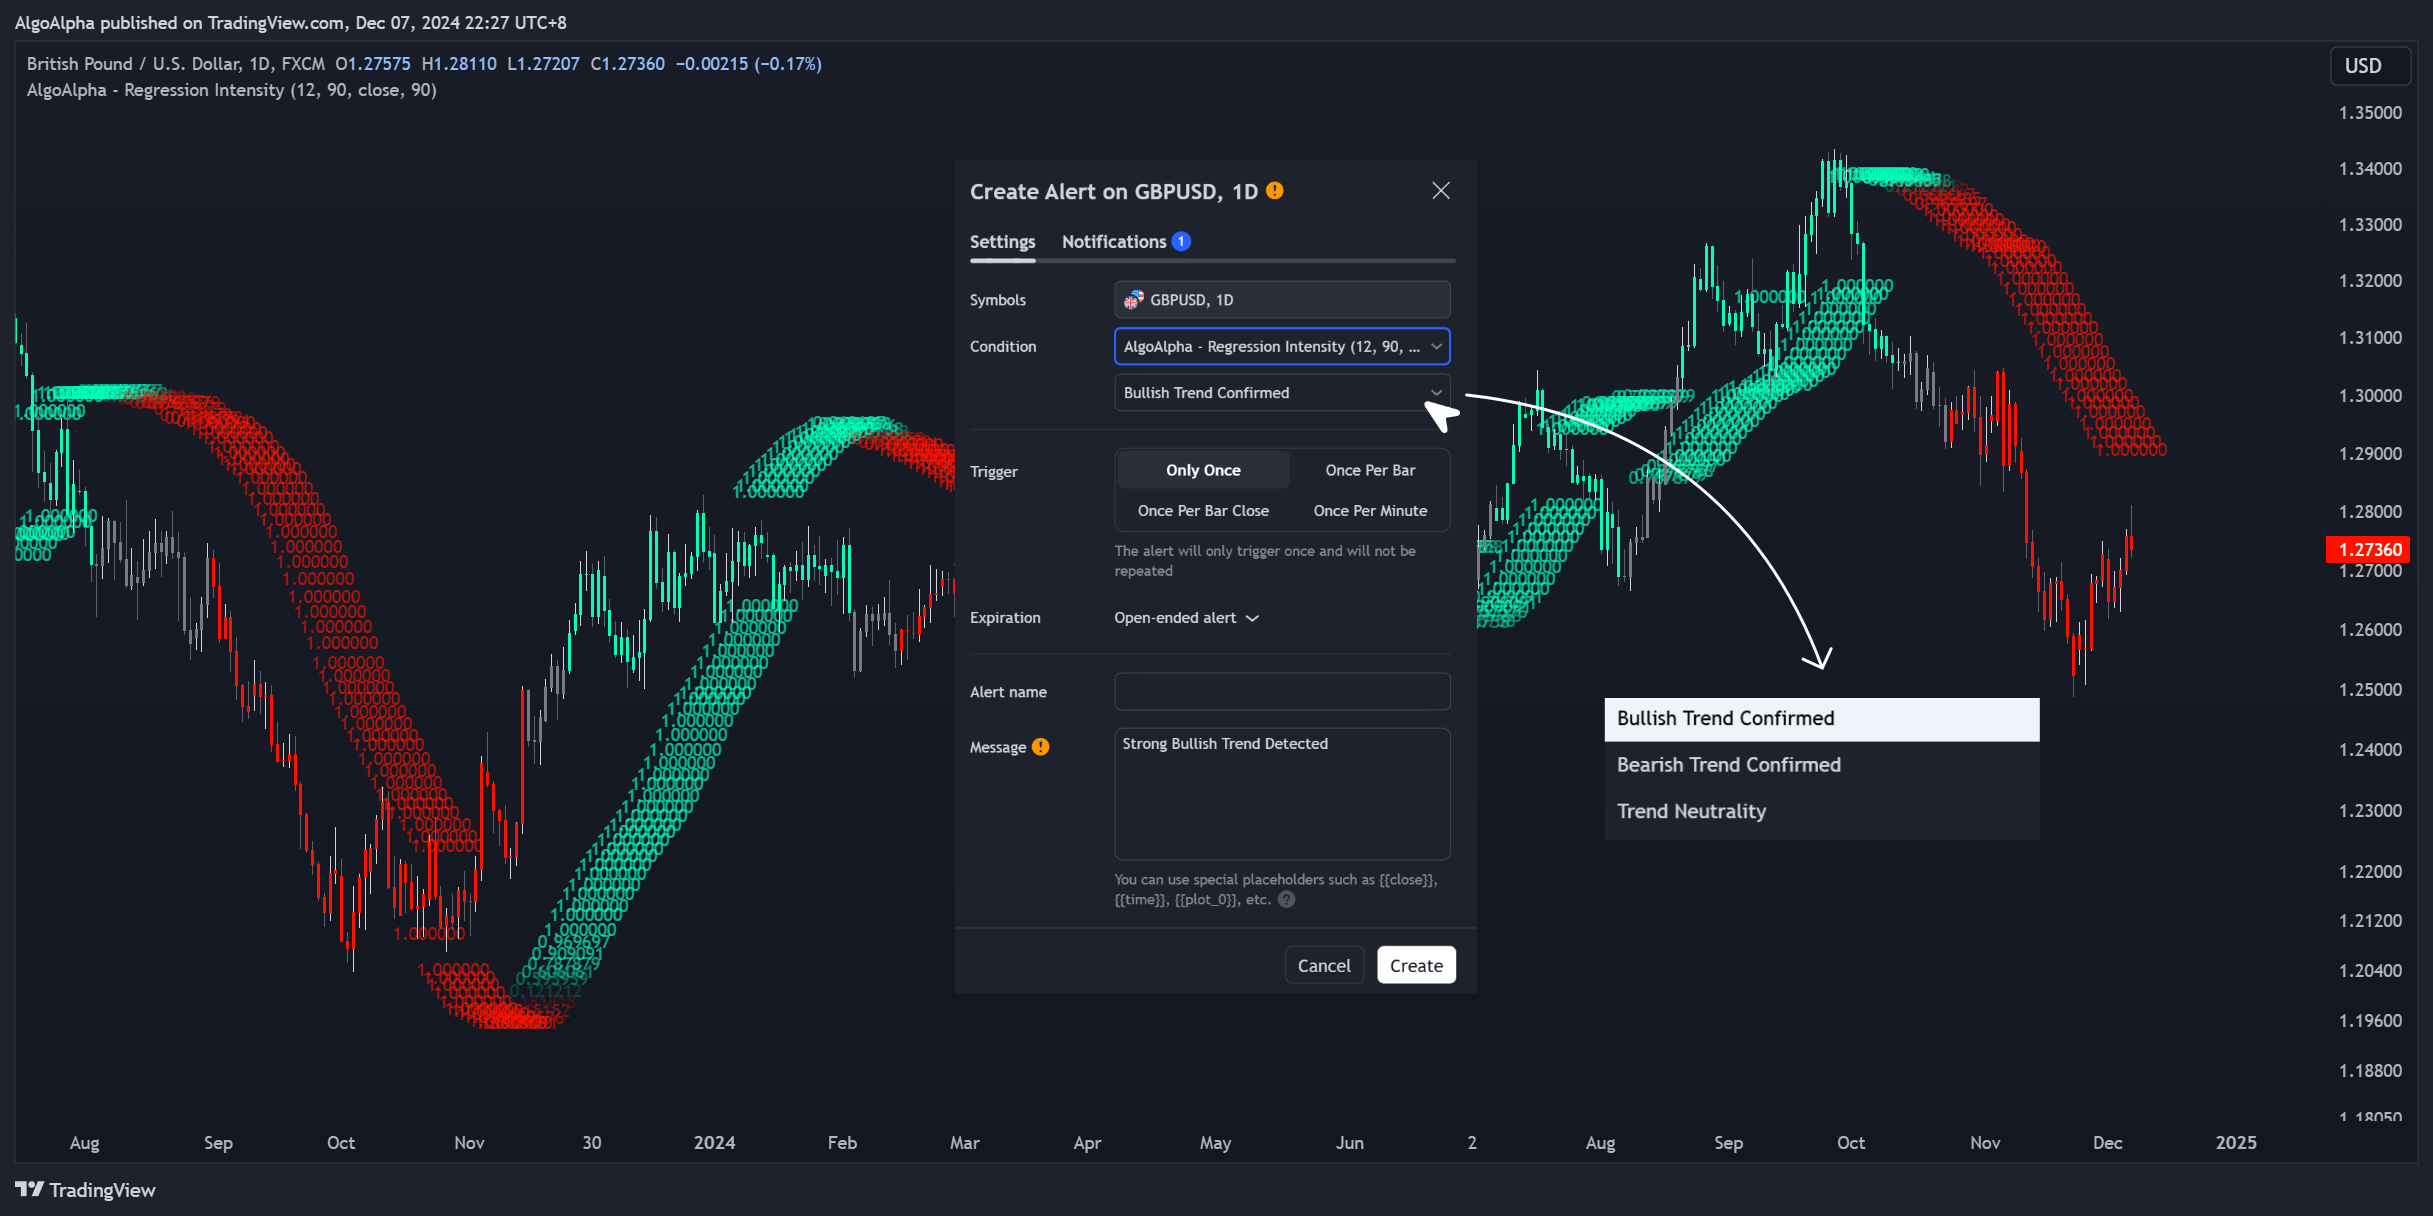Switch to the Settings tab
The height and width of the screenshot is (1216, 2433).
[1002, 241]
